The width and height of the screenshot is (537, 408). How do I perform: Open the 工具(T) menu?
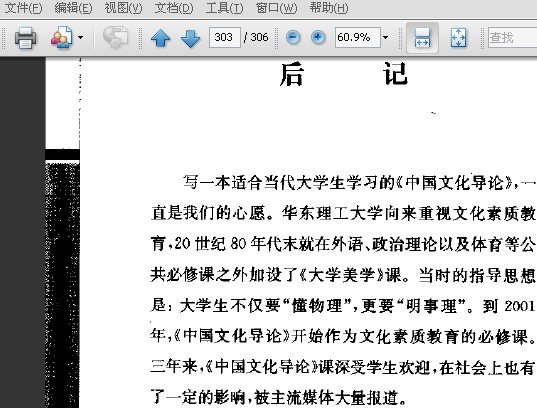coord(224,8)
